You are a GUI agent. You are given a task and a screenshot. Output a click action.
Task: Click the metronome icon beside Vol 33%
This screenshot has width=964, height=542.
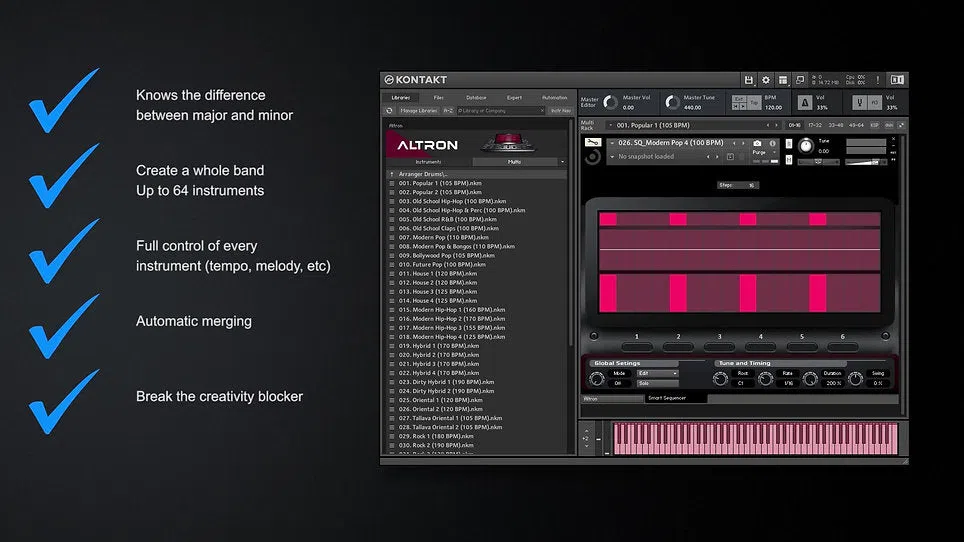pyautogui.click(x=804, y=103)
